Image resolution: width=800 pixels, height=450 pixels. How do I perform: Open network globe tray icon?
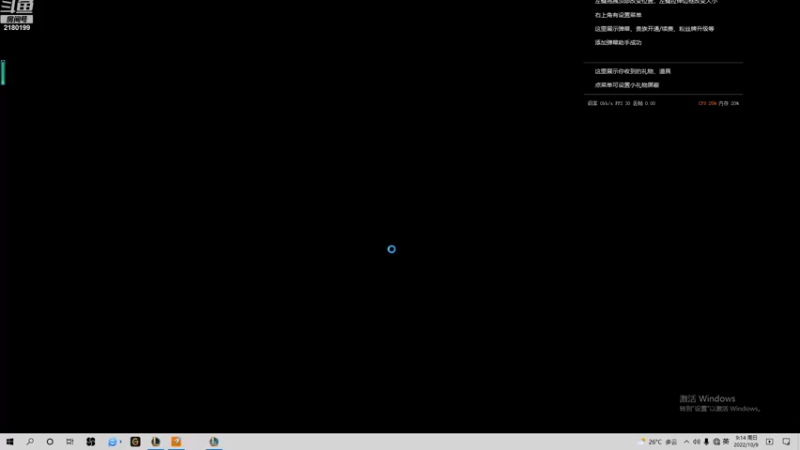coord(716,442)
